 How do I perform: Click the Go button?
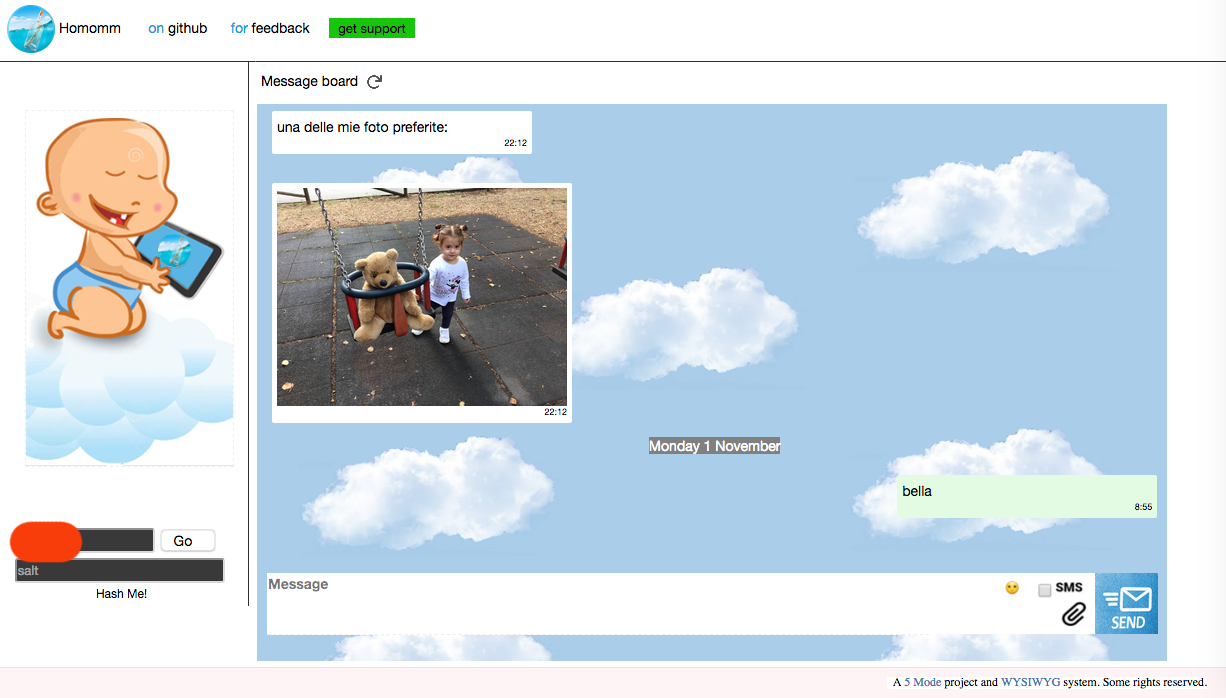click(x=187, y=540)
